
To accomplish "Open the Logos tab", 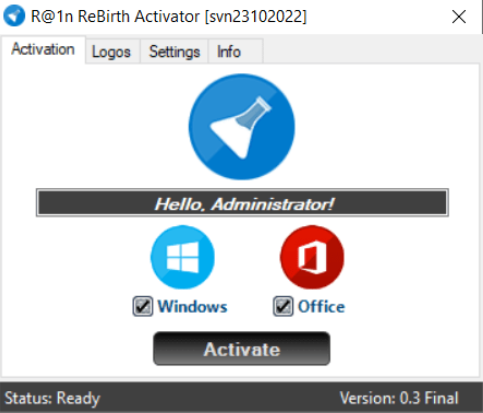I will [x=112, y=52].
